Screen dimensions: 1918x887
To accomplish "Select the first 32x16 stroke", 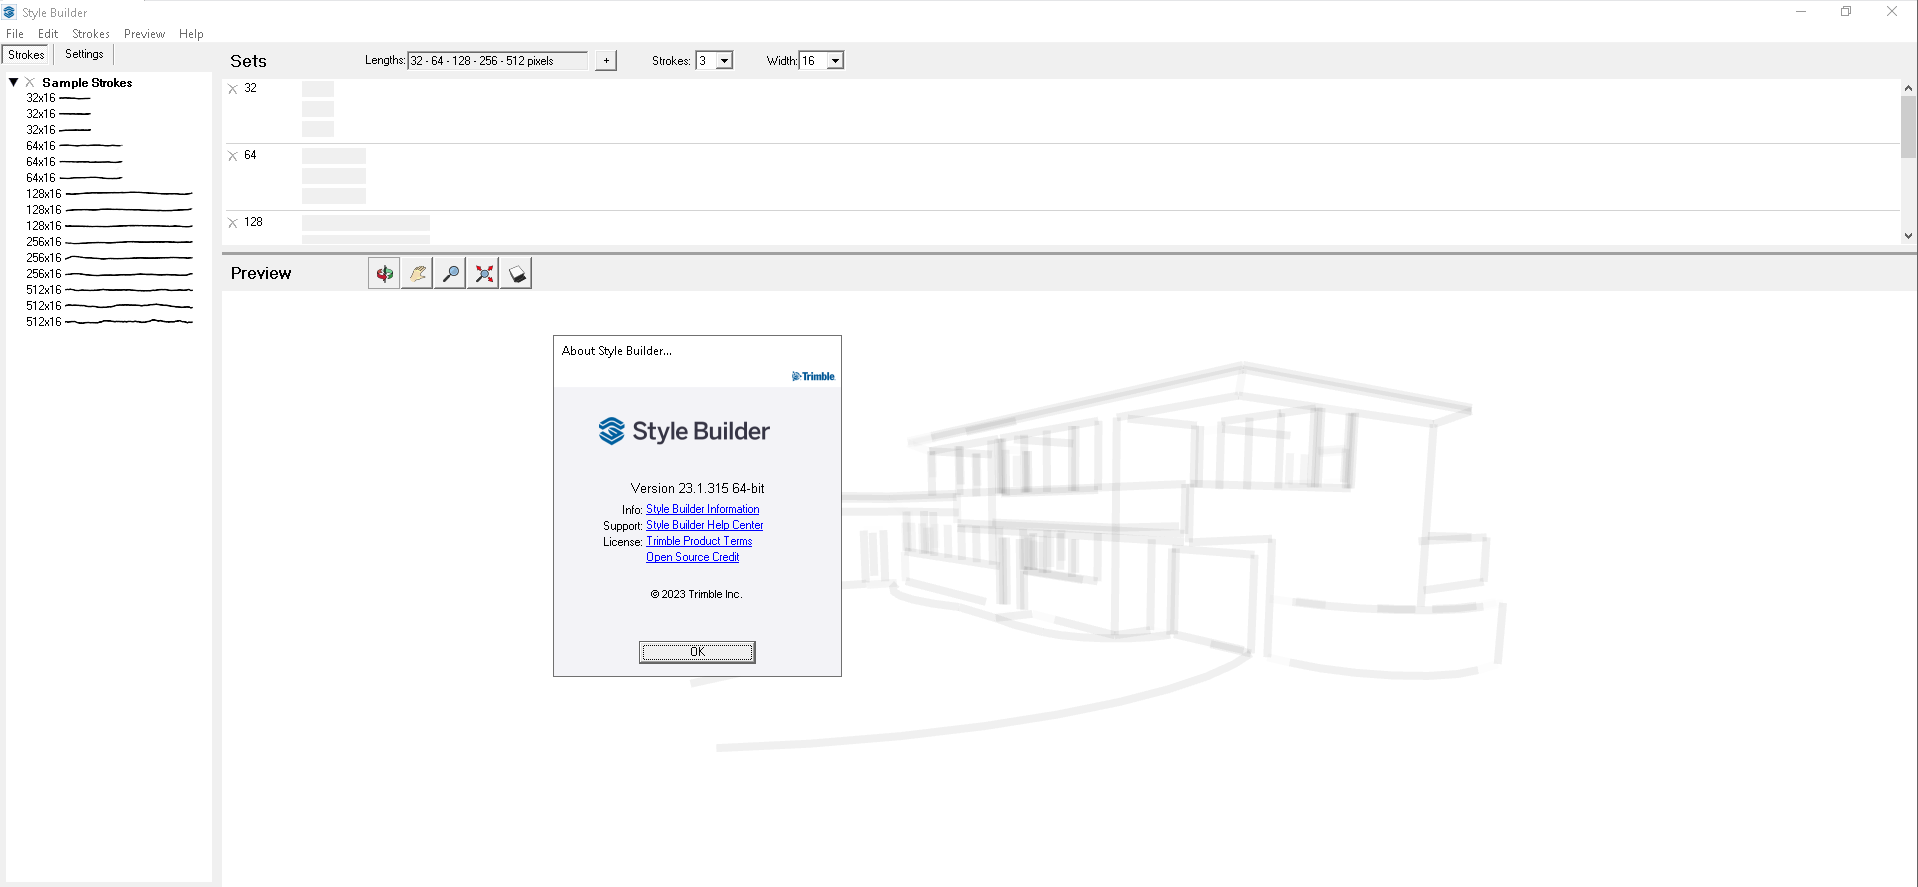I will click(x=58, y=98).
